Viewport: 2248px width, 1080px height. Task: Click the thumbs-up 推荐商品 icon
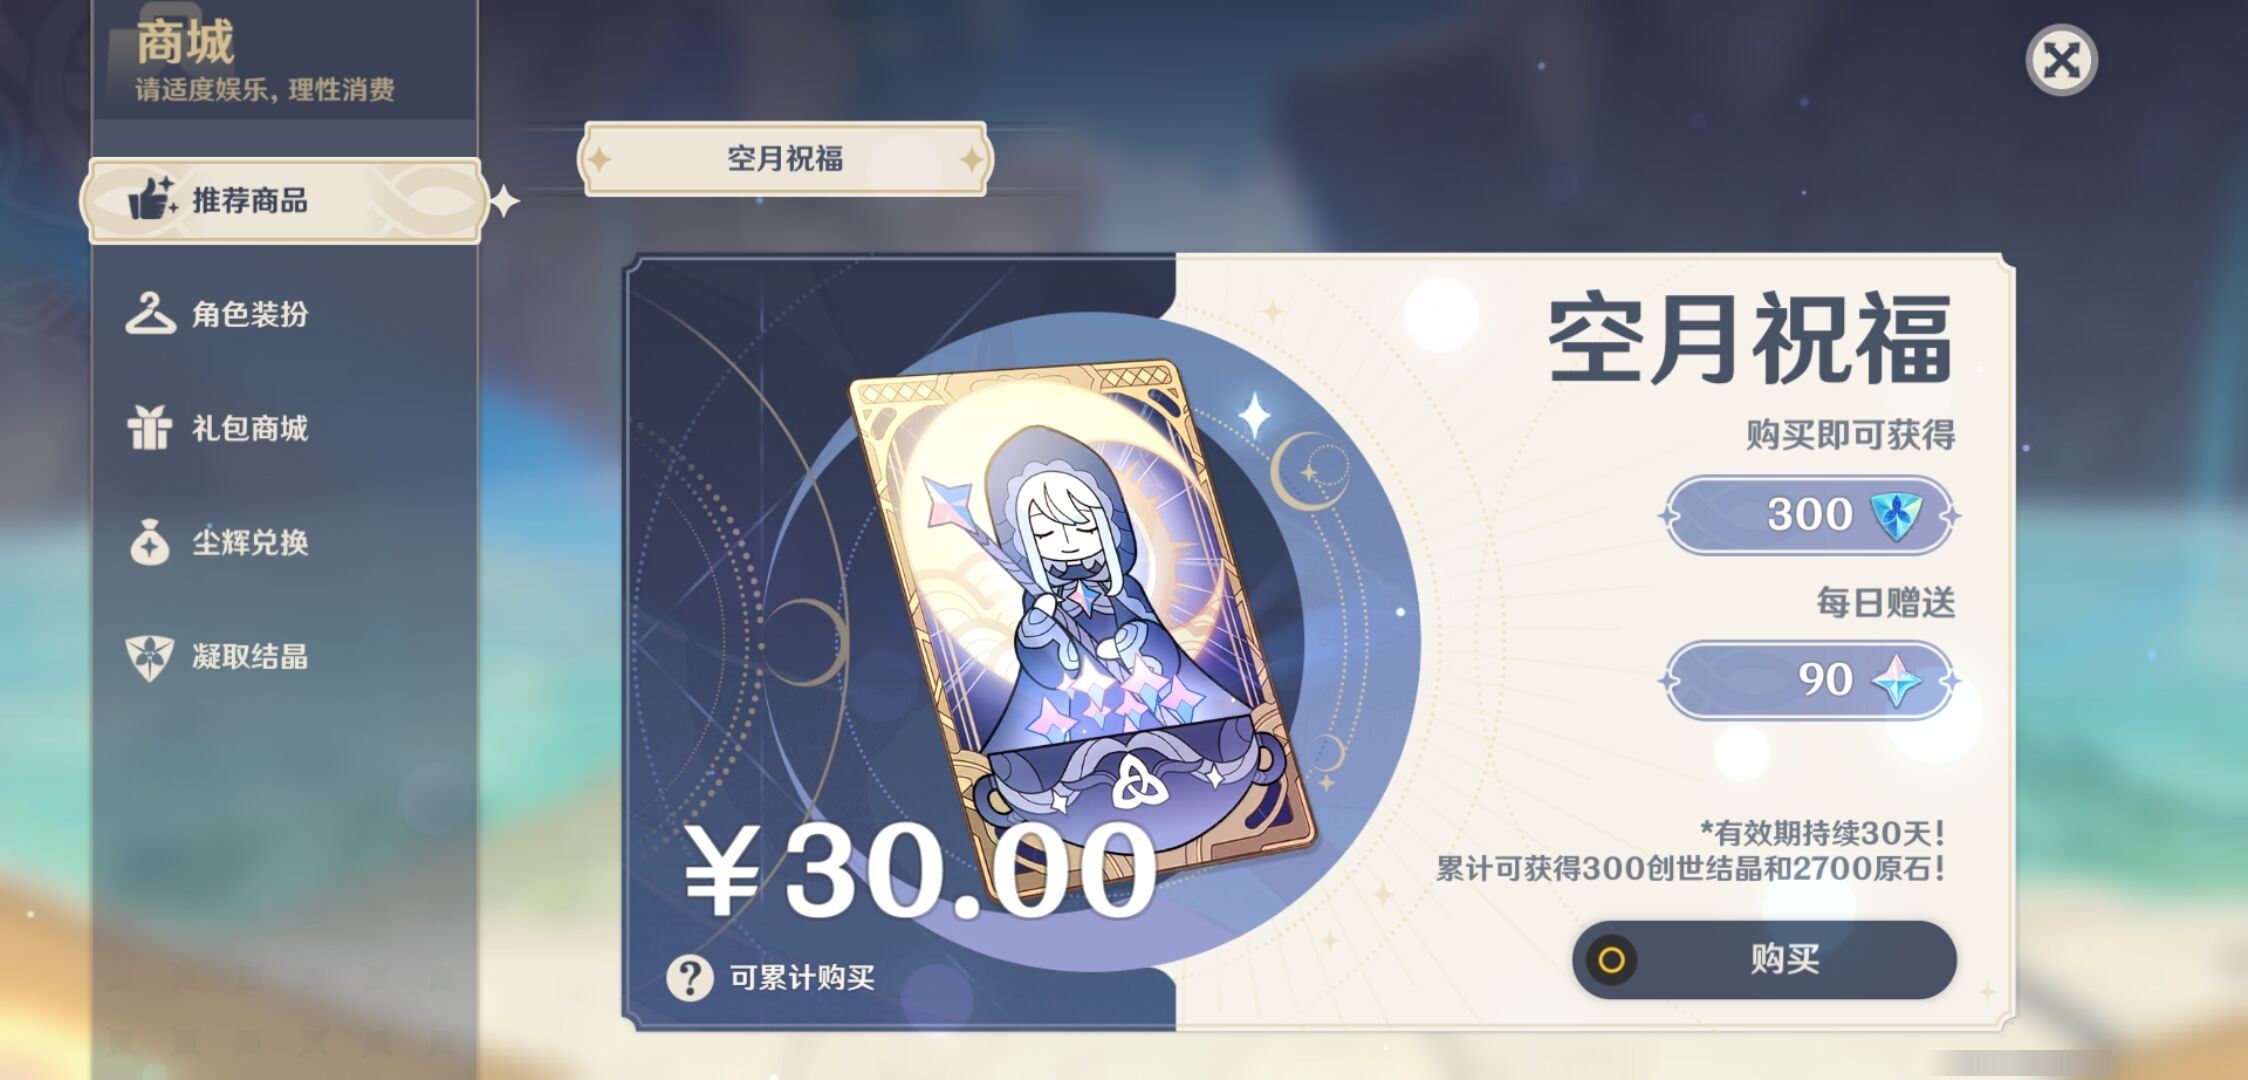152,199
